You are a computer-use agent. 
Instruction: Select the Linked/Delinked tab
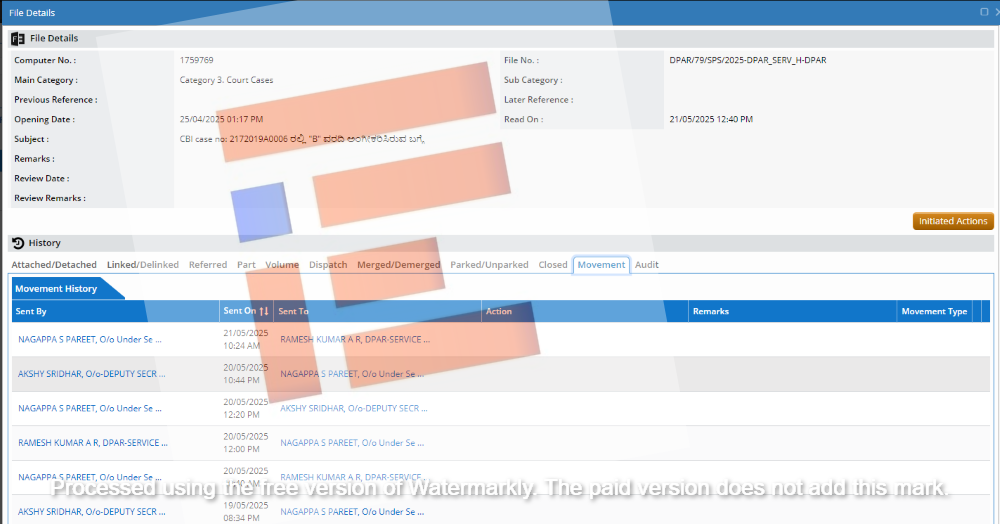143,265
